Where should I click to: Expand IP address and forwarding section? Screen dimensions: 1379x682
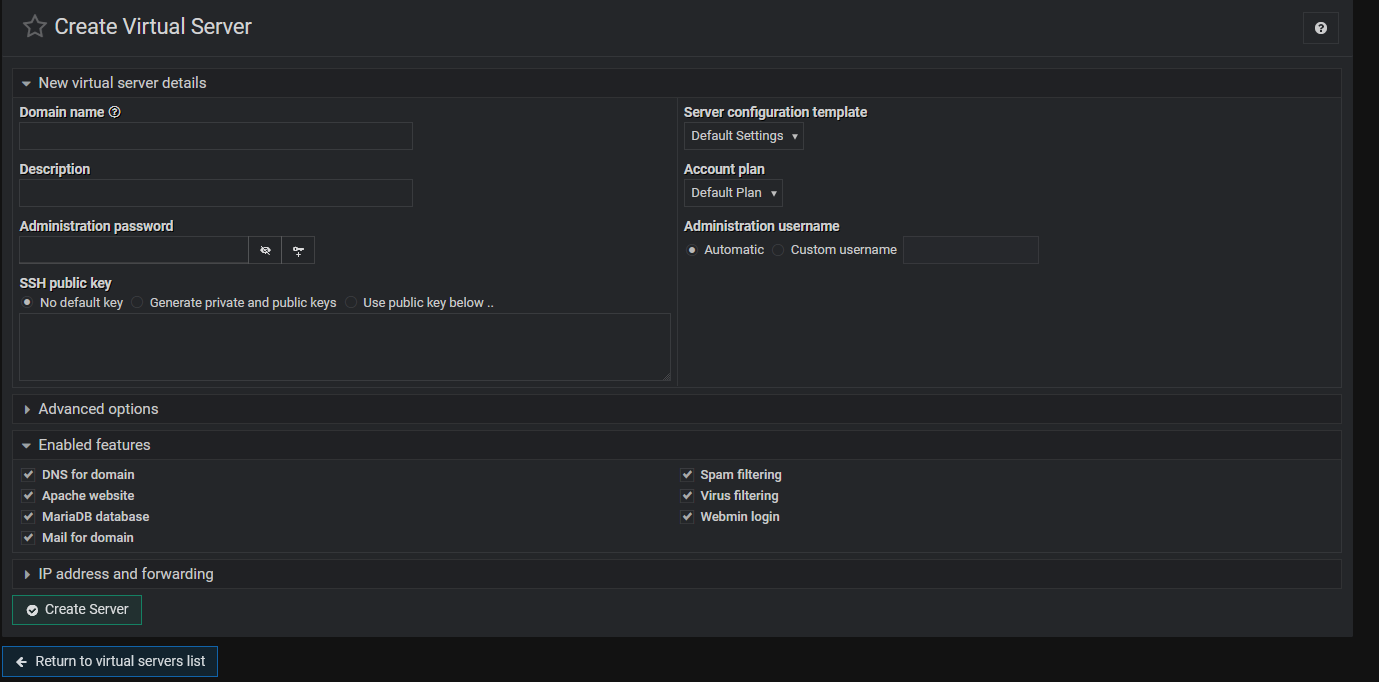click(125, 574)
